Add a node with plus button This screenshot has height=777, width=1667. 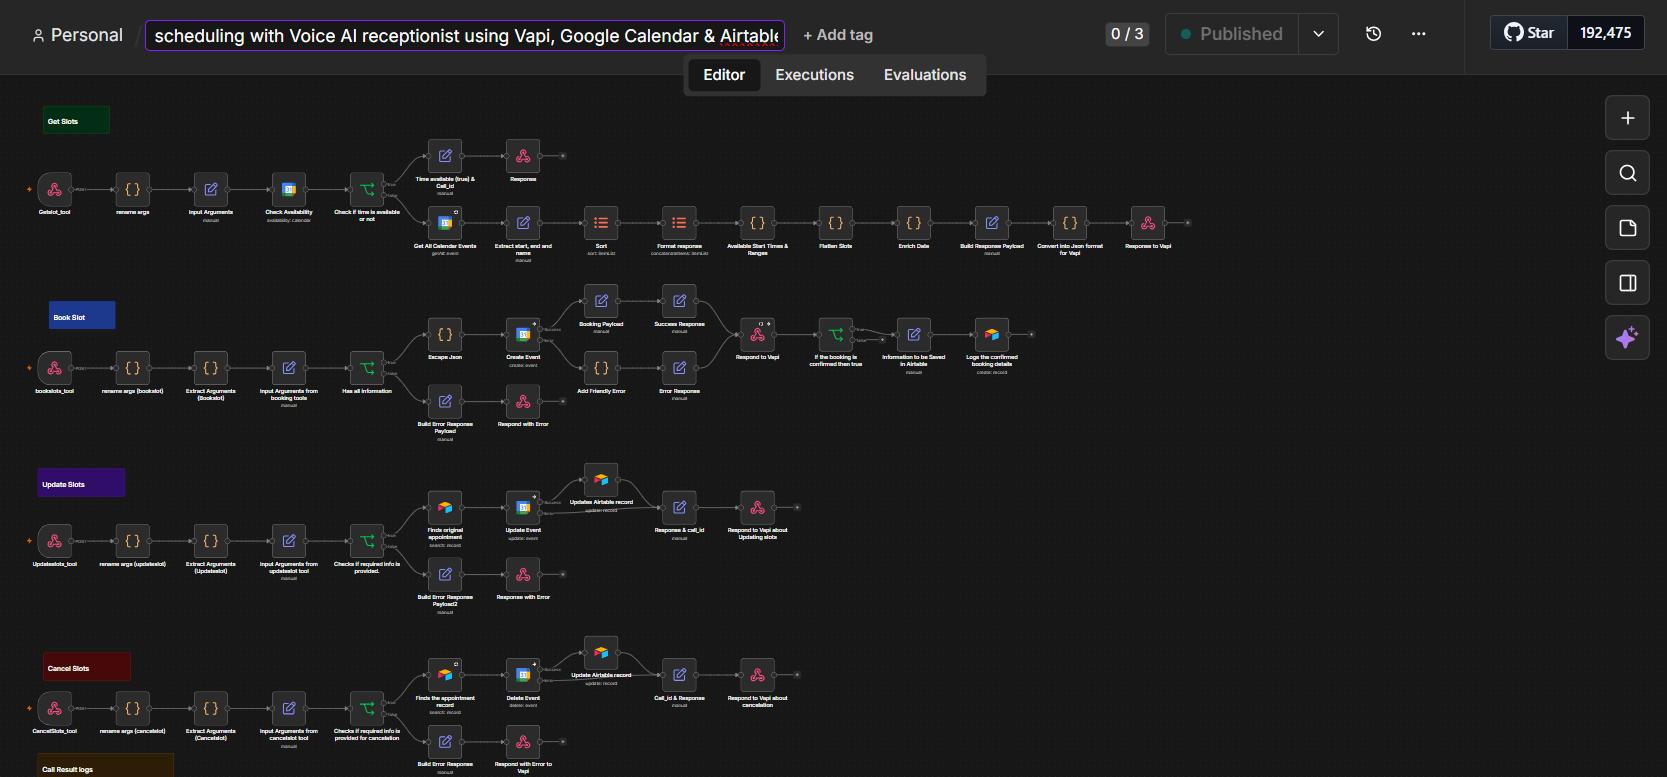pyautogui.click(x=1627, y=118)
